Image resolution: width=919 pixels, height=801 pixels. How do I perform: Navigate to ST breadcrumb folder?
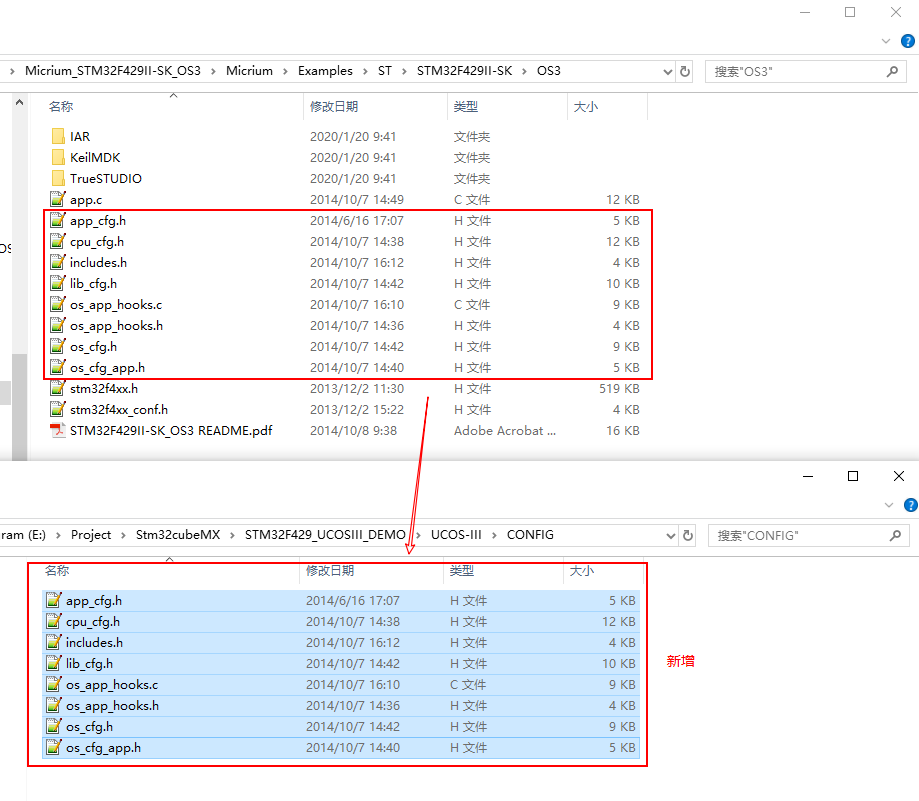384,71
